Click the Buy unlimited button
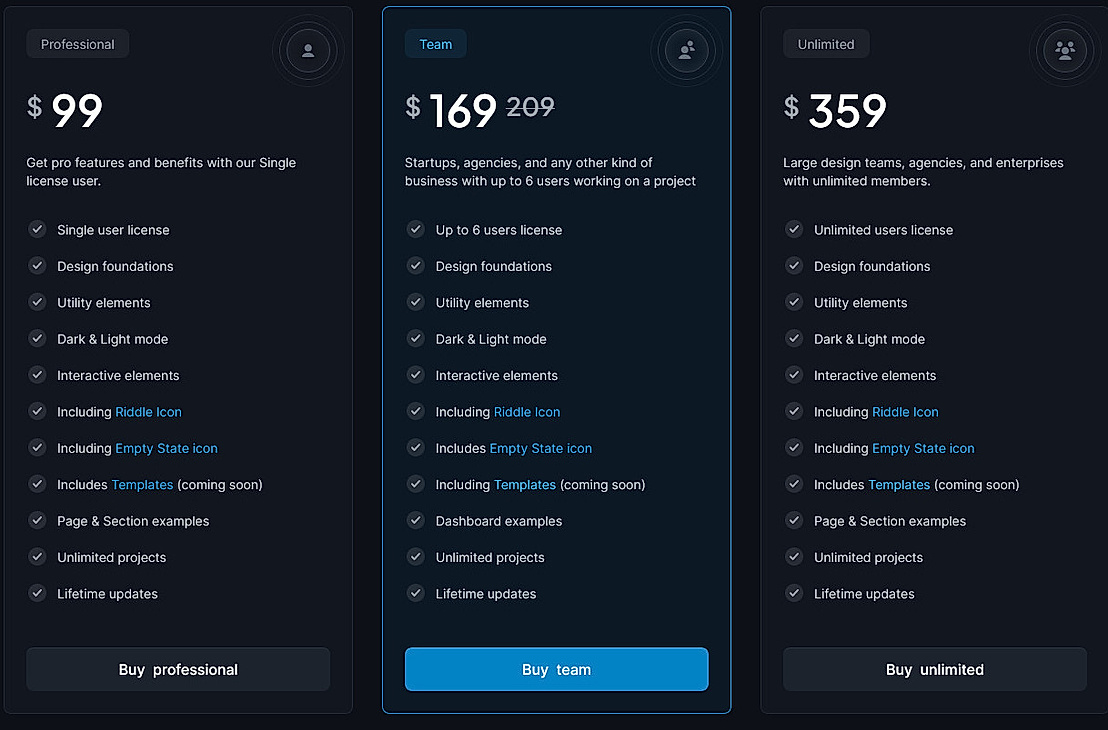Screen dimensions: 1108x730 point(934,669)
